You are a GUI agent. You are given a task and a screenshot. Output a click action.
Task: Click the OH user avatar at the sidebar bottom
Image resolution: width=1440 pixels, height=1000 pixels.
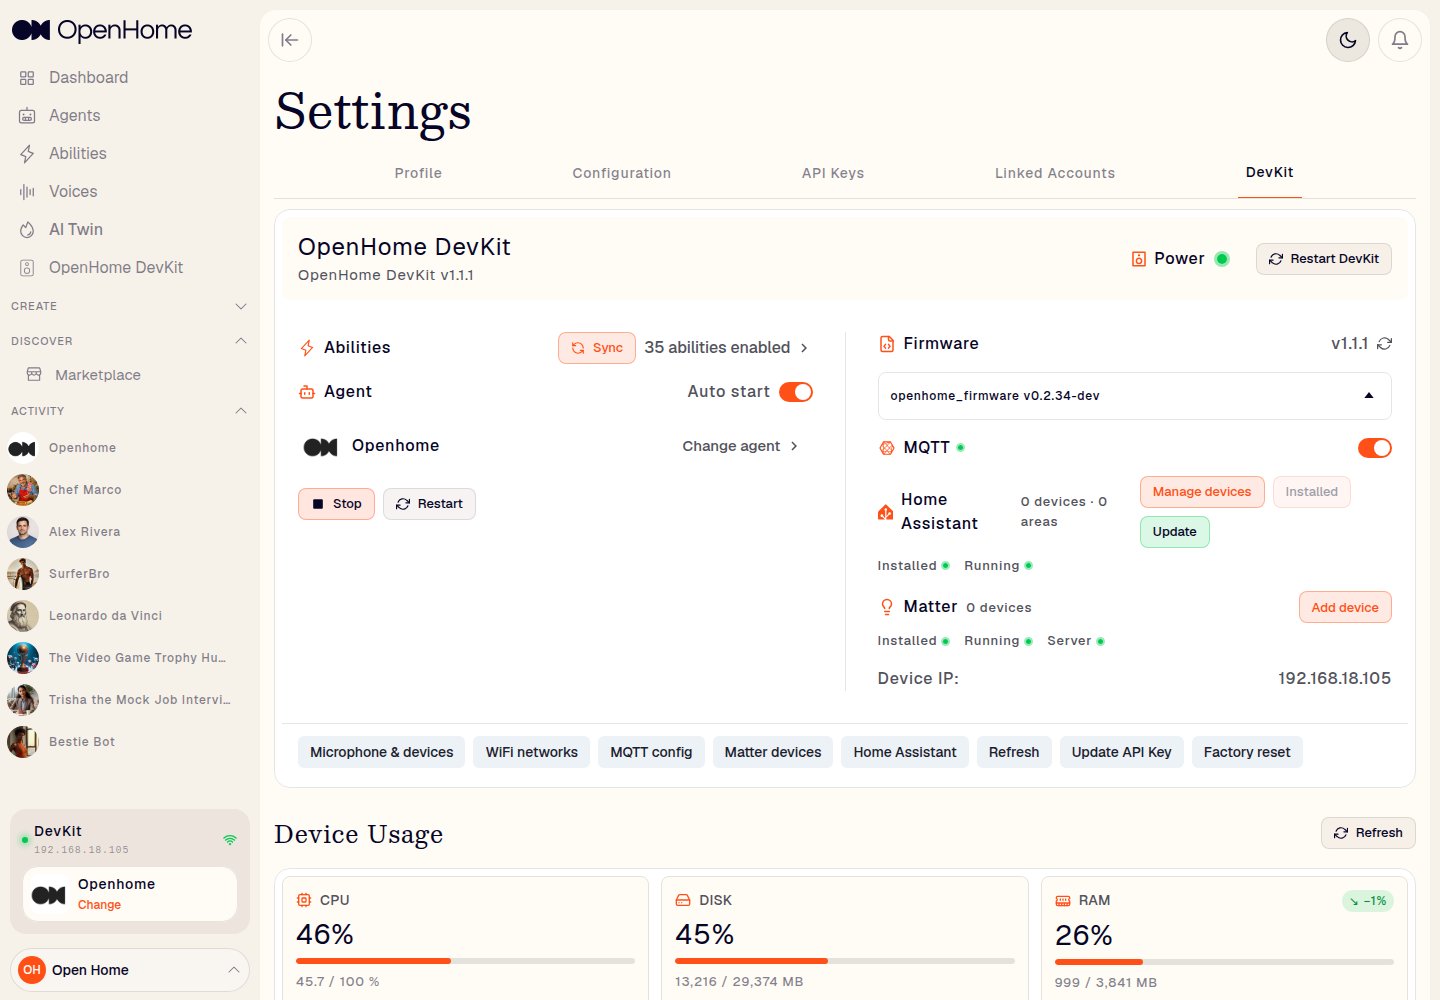(x=32, y=970)
